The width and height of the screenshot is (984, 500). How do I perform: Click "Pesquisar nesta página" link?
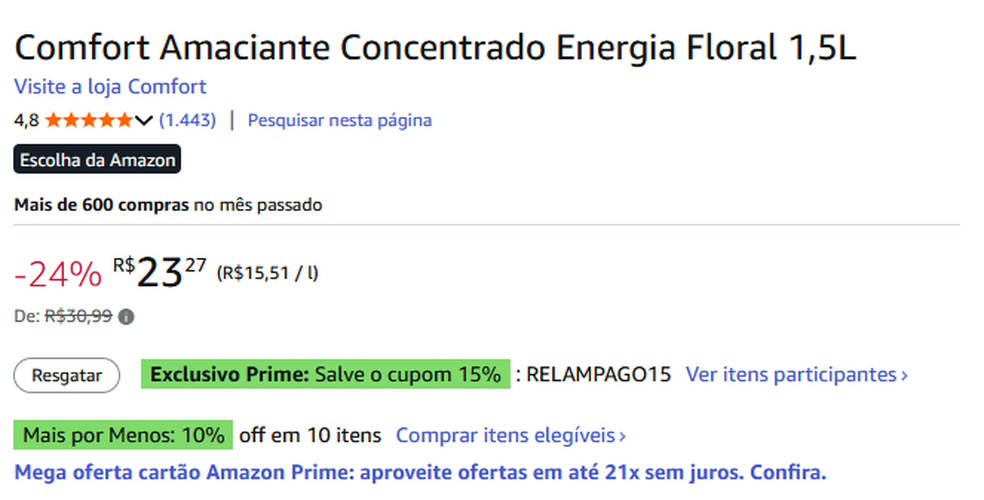339,121
